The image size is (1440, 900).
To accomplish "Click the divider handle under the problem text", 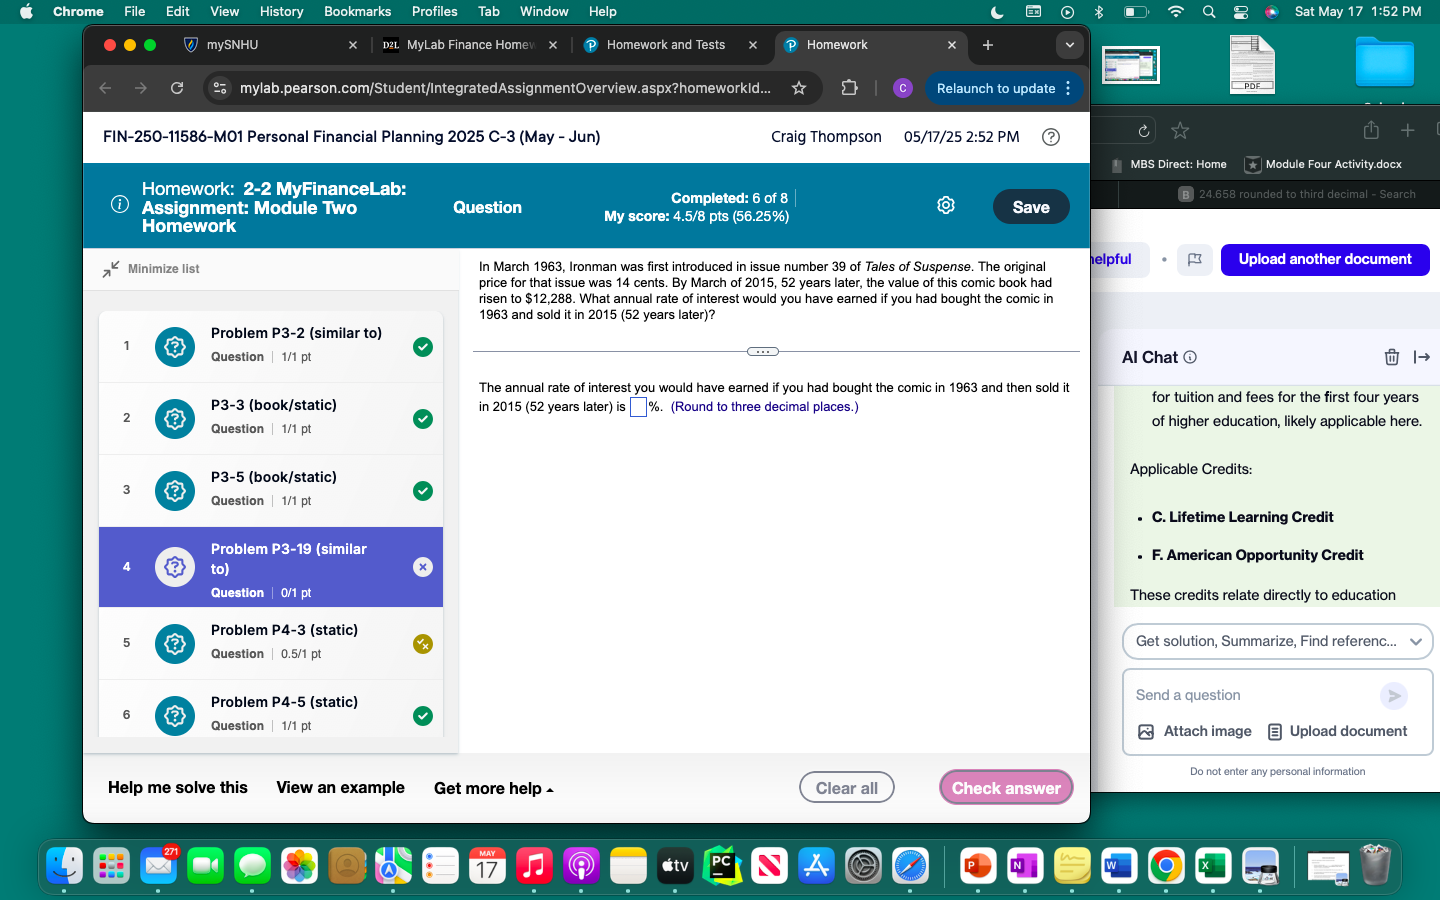I will [762, 352].
